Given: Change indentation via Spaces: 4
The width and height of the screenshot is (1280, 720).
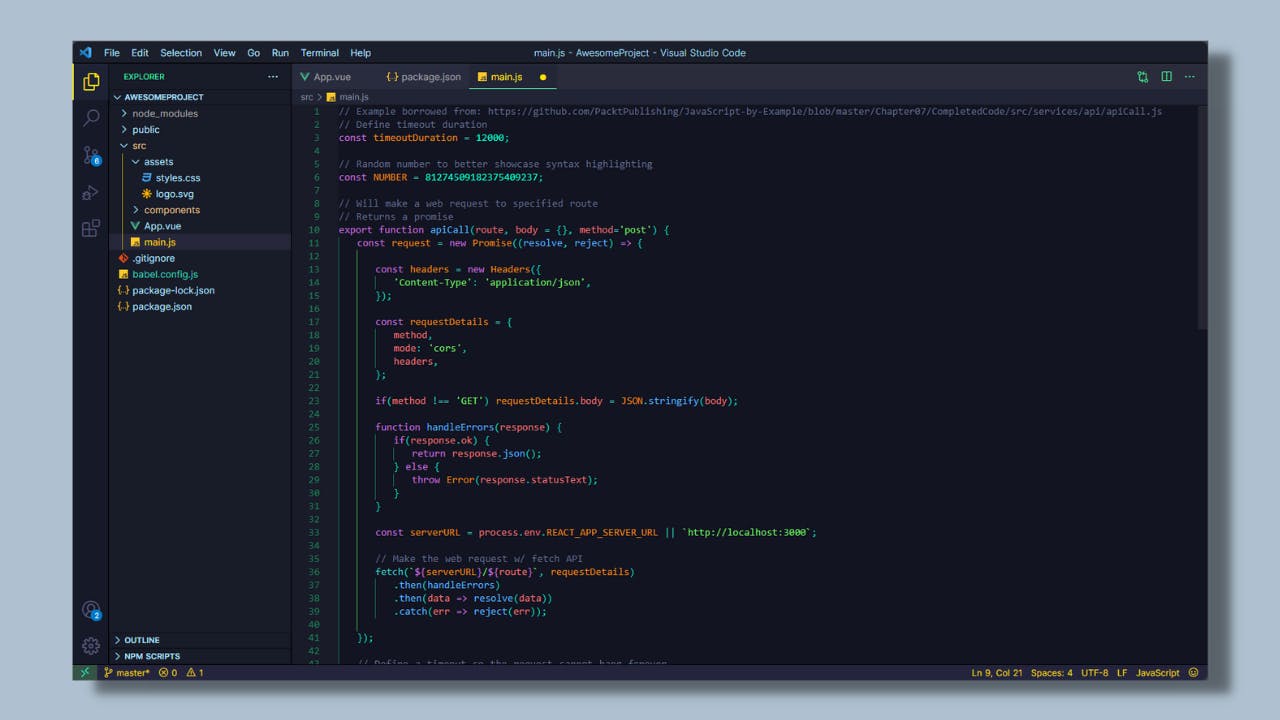Looking at the screenshot, I should coord(1051,673).
